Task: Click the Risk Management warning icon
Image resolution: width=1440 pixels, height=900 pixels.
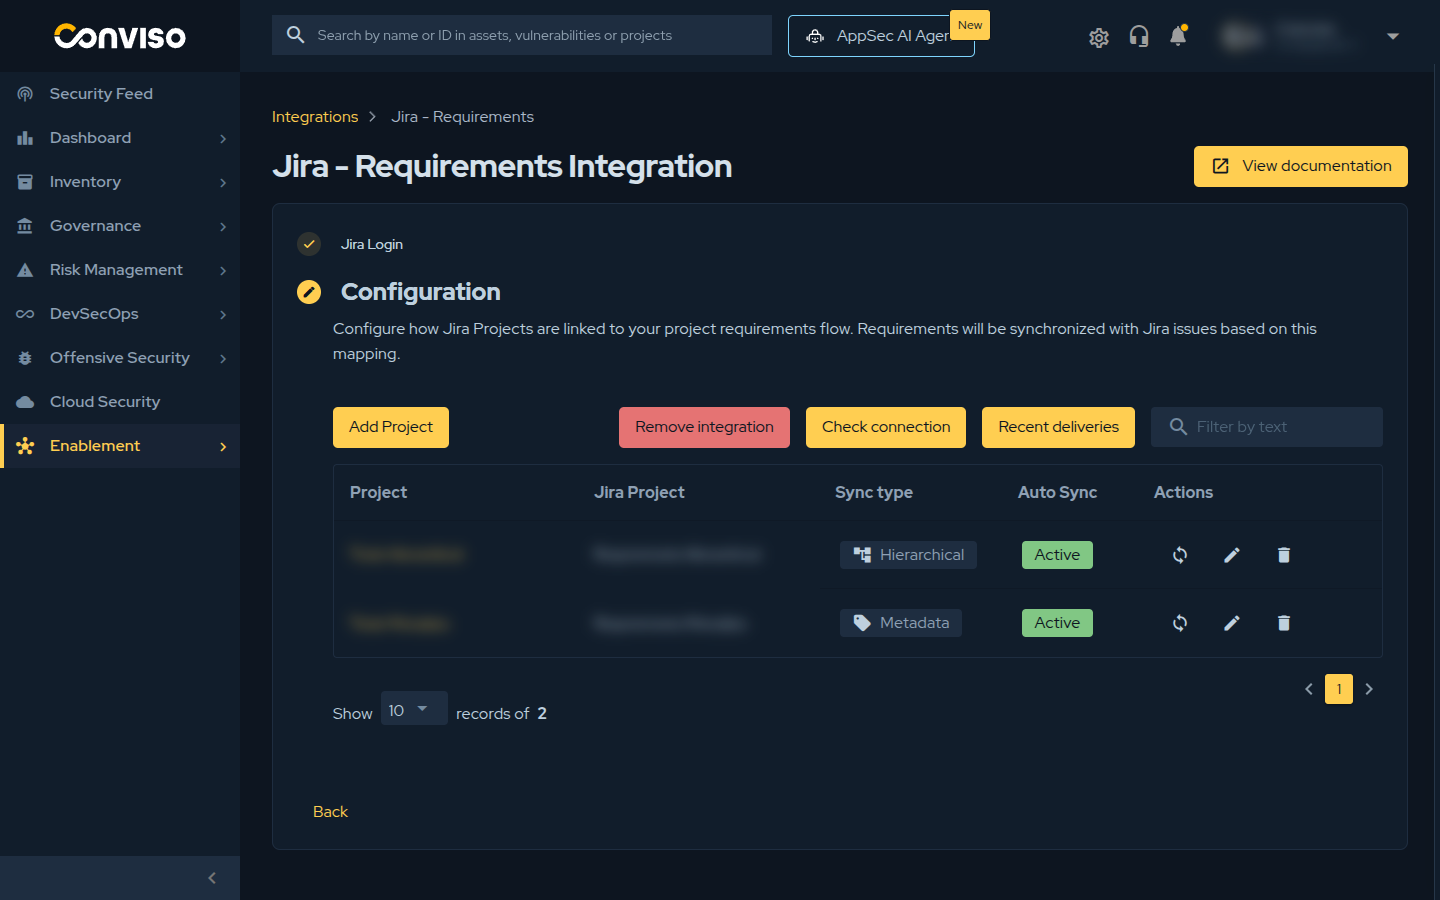Action: 25,270
